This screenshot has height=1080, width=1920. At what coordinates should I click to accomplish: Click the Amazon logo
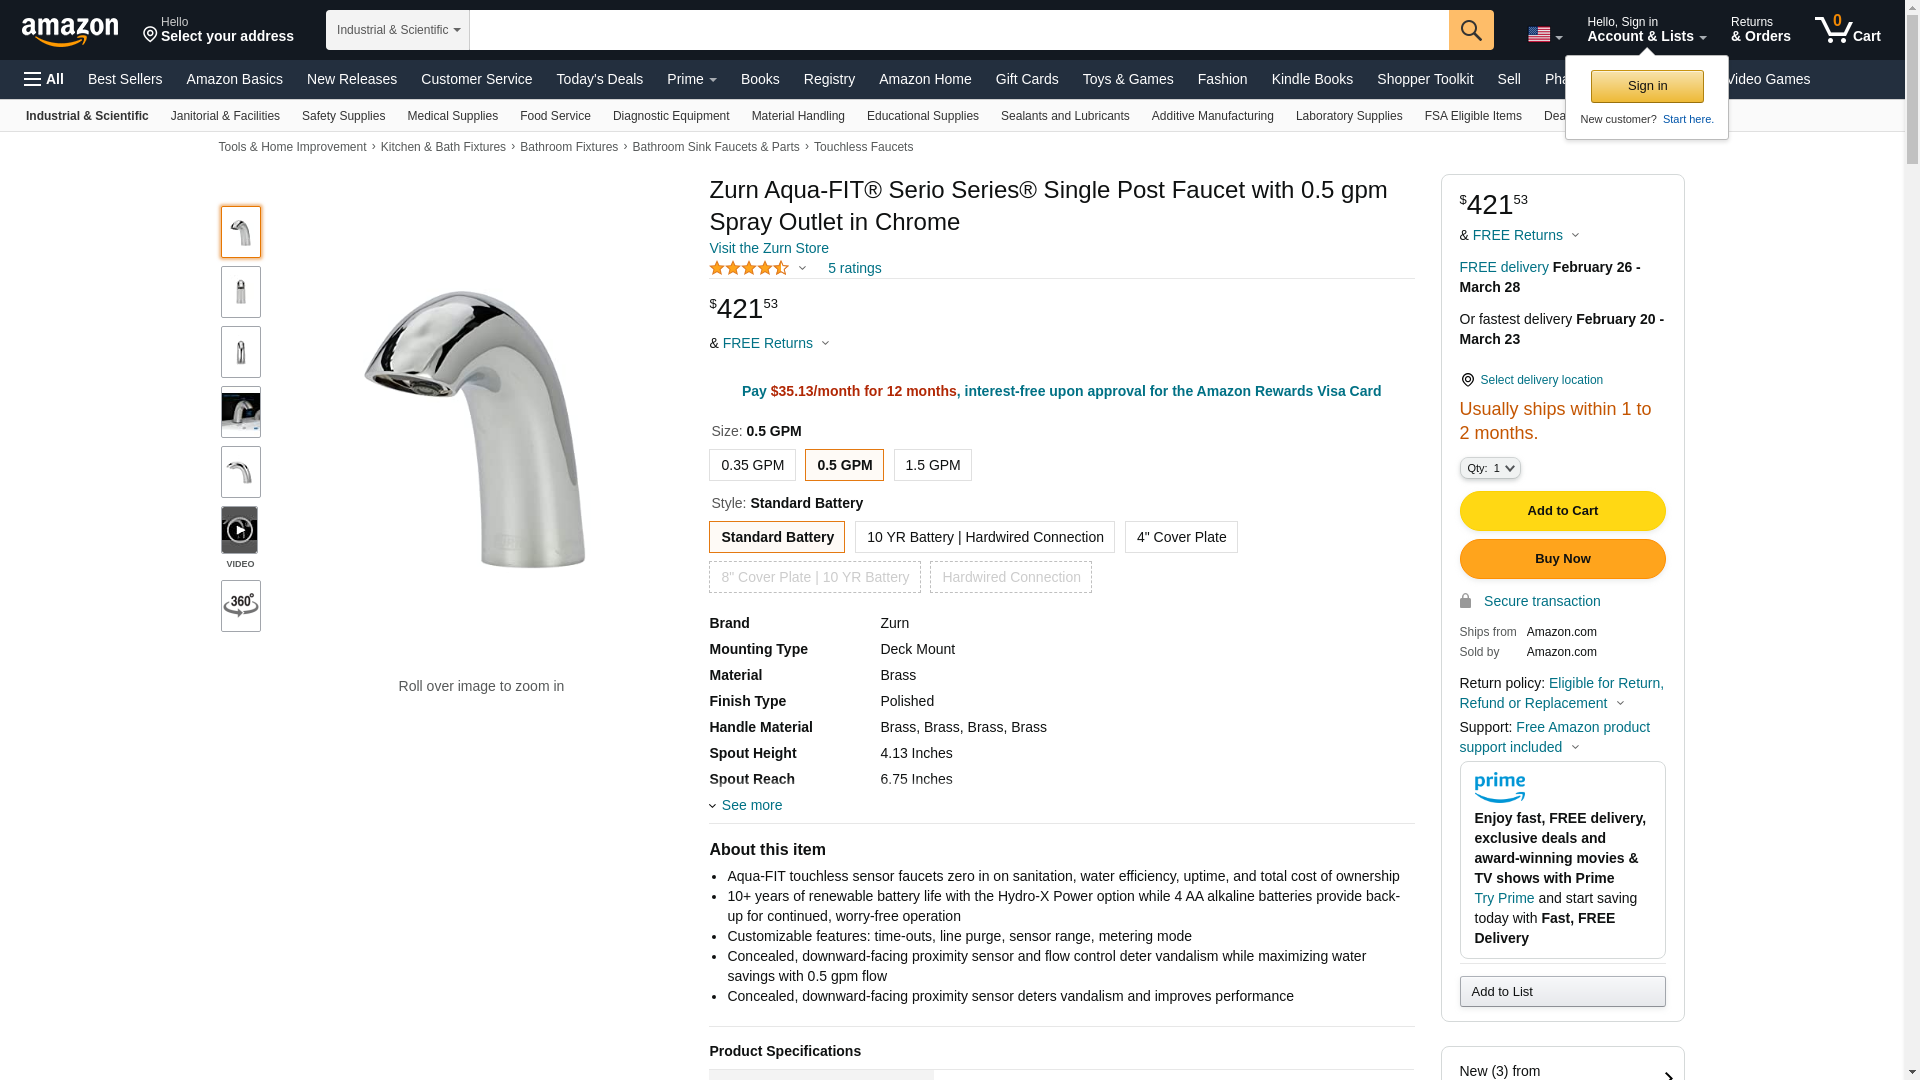tap(70, 31)
